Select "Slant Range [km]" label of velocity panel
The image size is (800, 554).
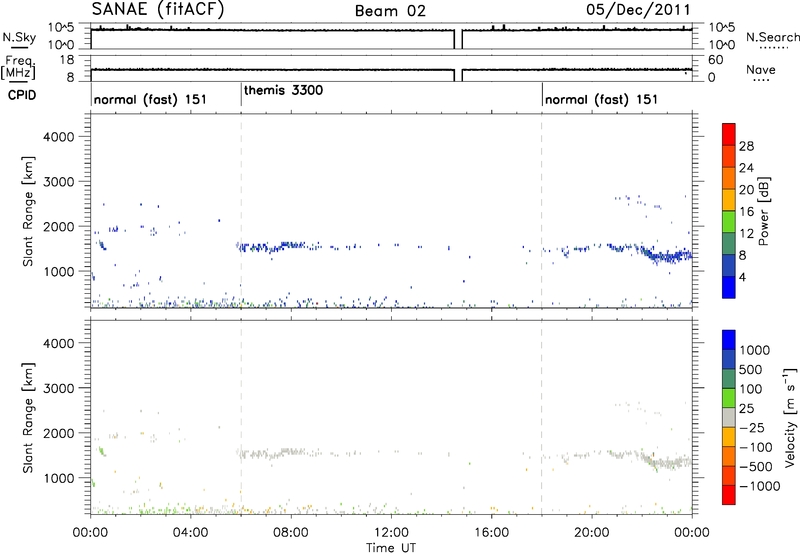click(28, 418)
